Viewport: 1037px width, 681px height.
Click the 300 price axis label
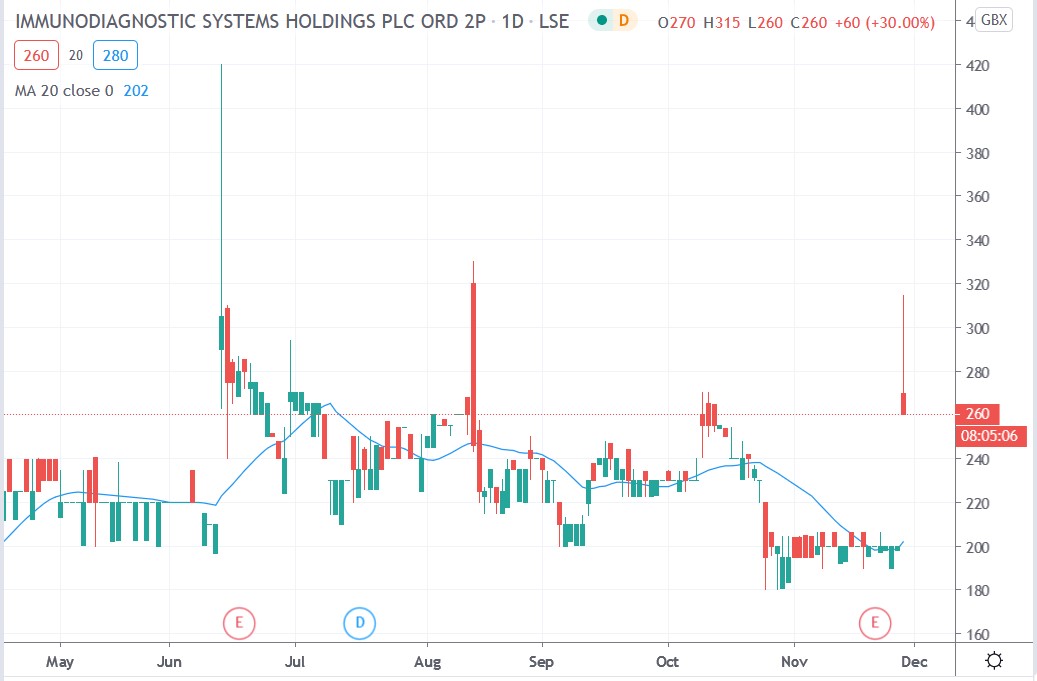coord(977,328)
